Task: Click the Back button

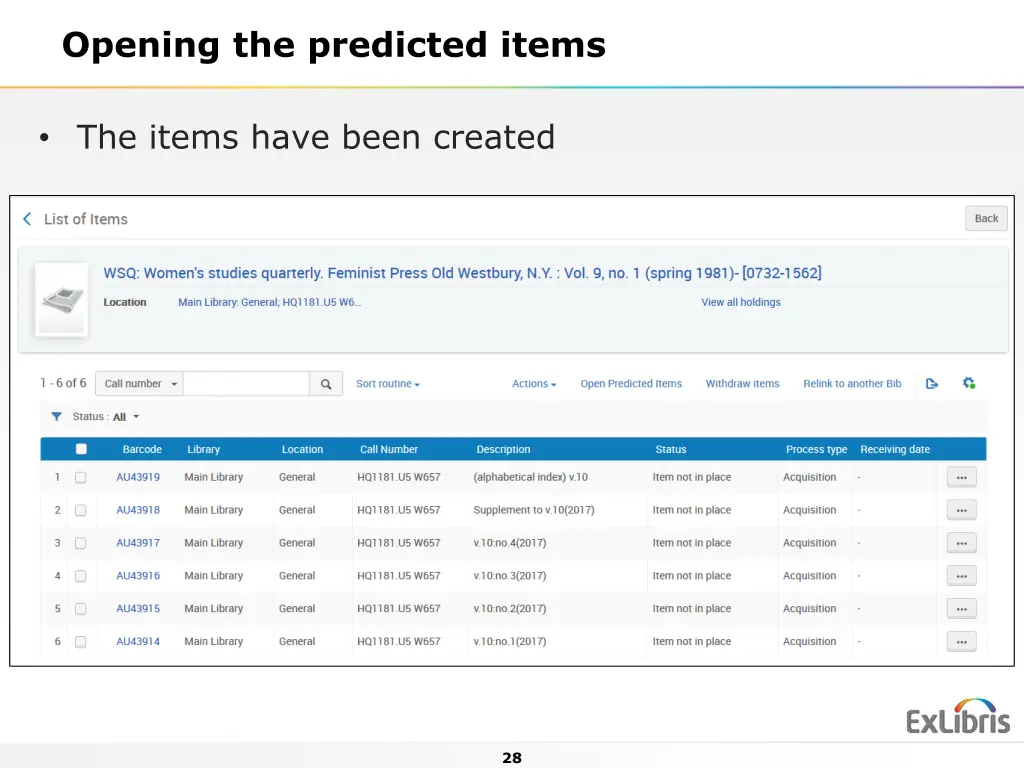Action: pos(986,219)
